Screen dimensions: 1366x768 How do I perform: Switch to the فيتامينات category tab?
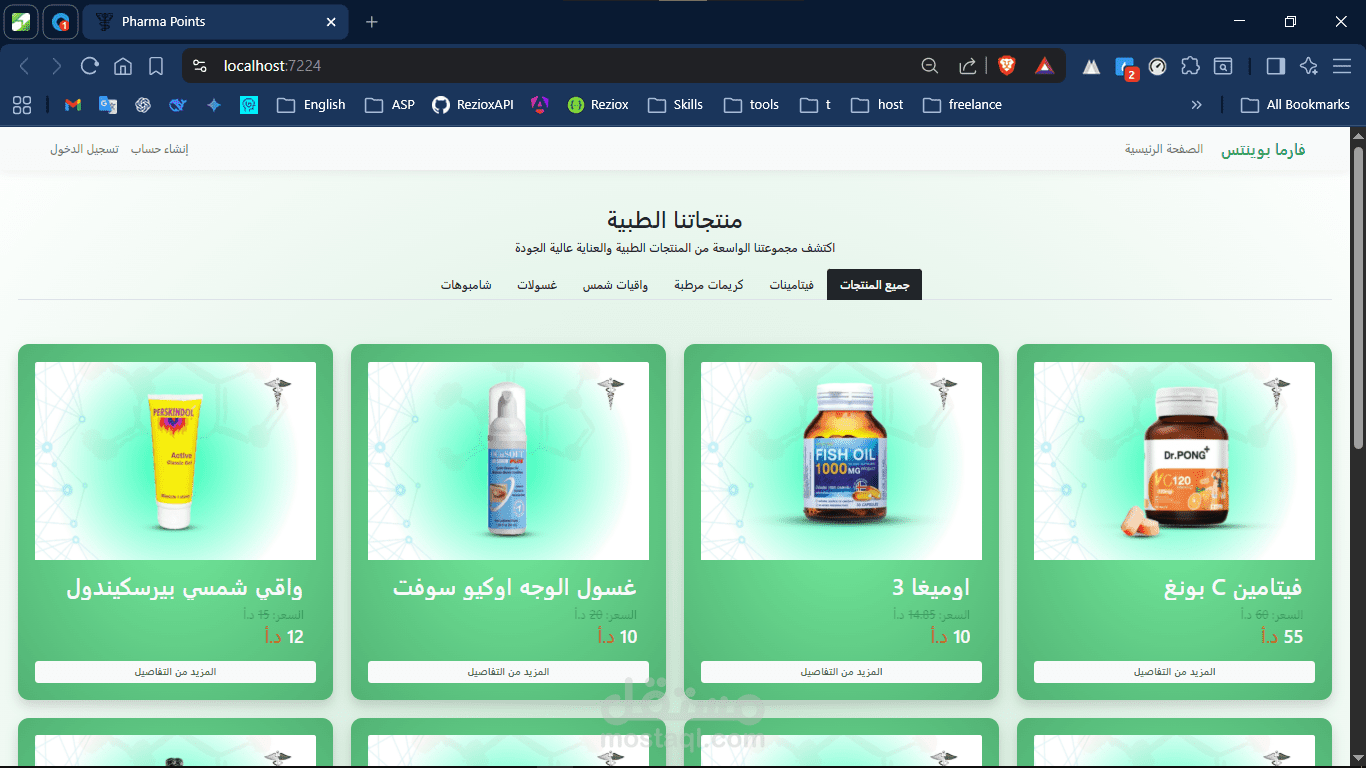pyautogui.click(x=791, y=285)
